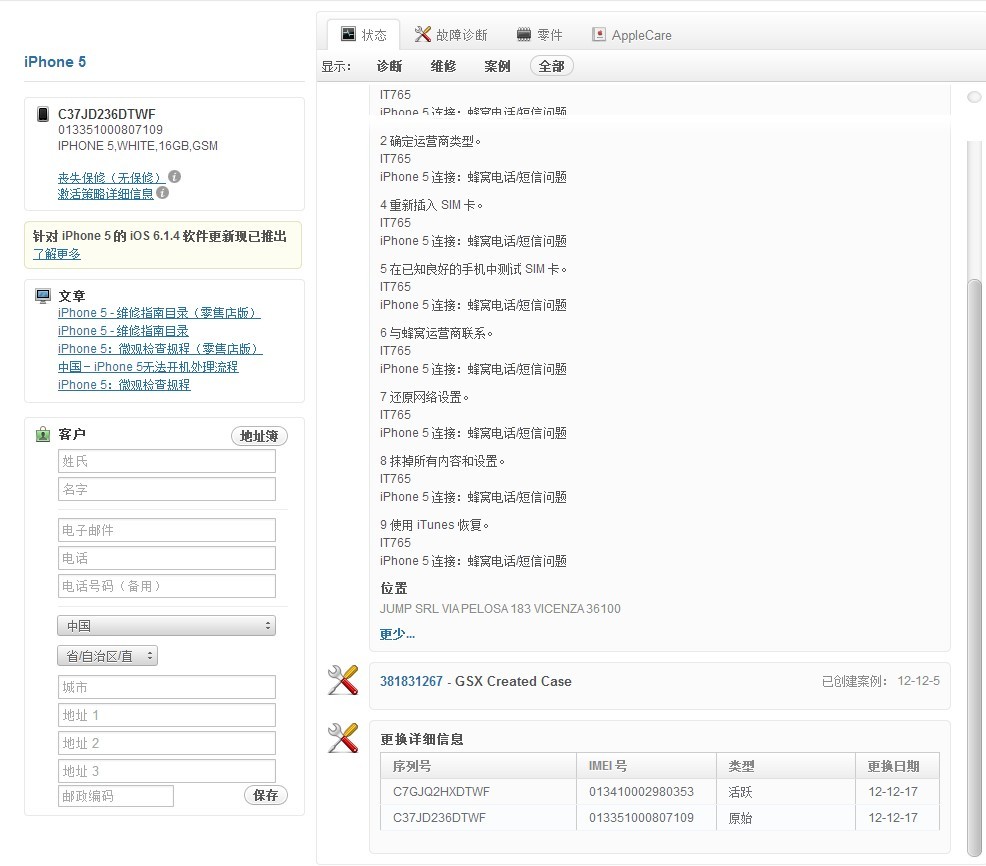986x866 pixels.
Task: Click the wrench icon beside case 381831267
Action: pyautogui.click(x=342, y=680)
